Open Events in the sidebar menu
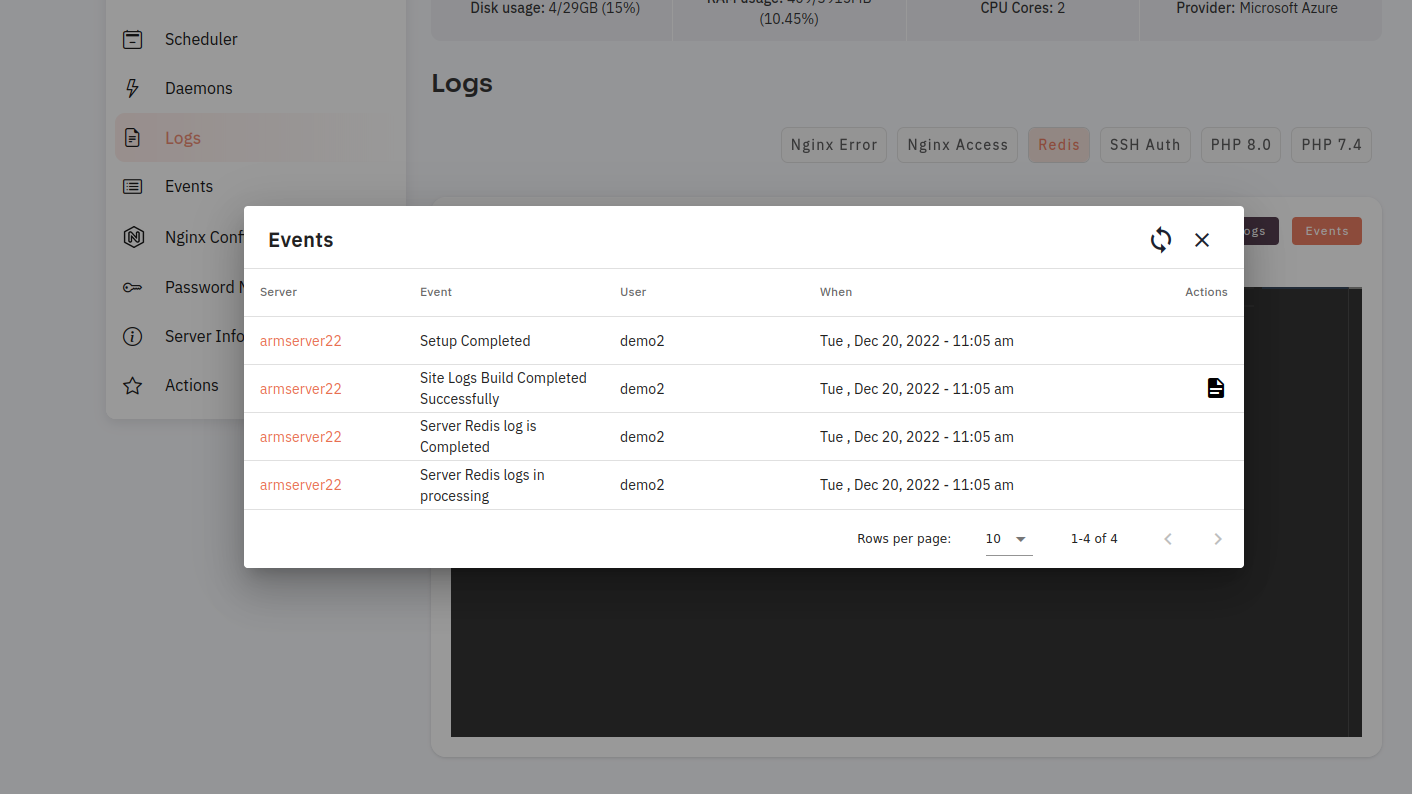The height and width of the screenshot is (794, 1412). (189, 186)
